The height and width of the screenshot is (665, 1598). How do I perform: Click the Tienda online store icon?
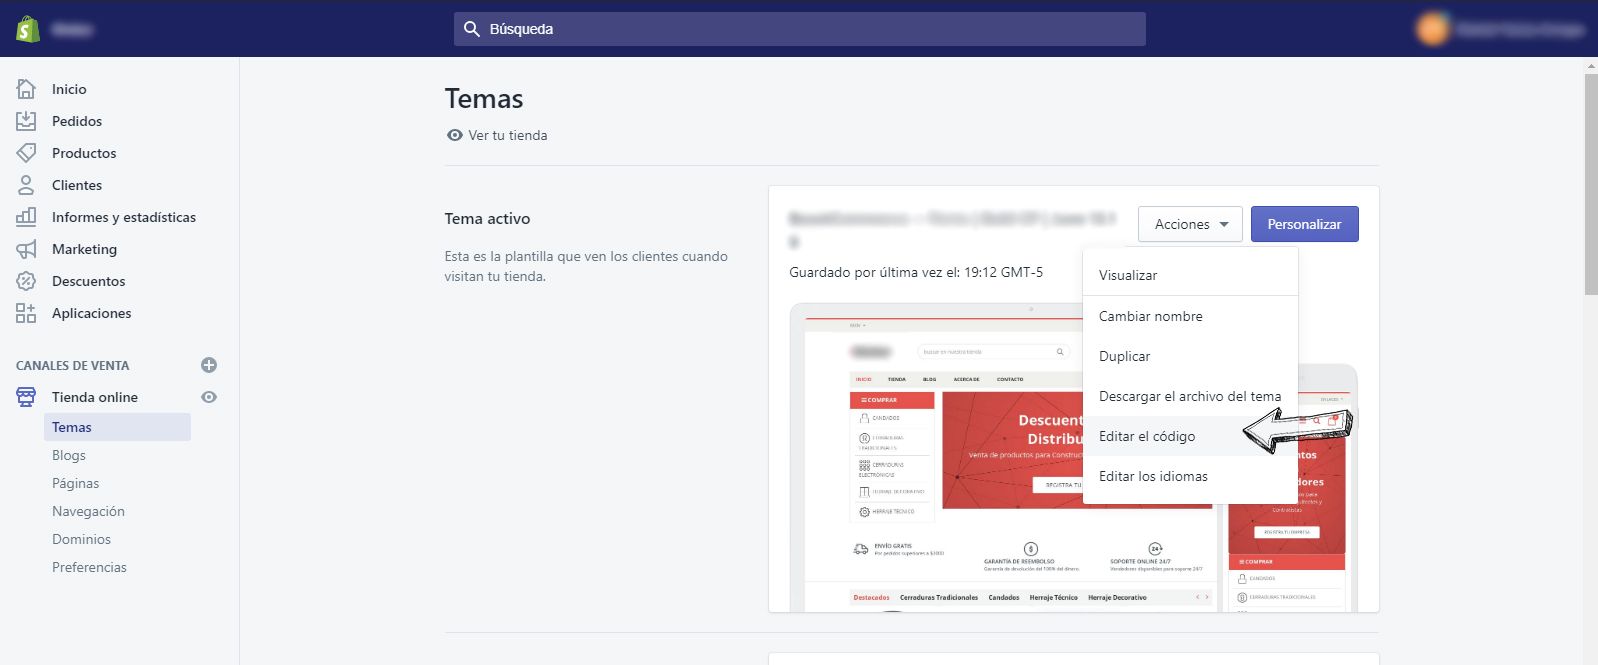coord(26,397)
